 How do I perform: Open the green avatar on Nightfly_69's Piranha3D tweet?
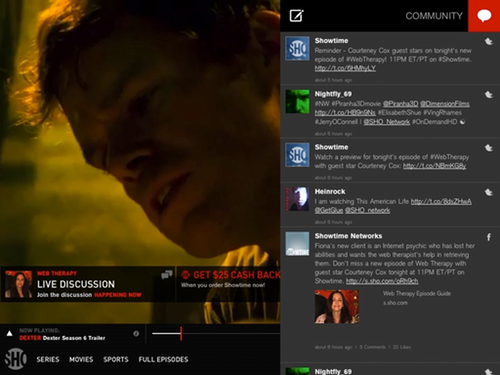297,102
